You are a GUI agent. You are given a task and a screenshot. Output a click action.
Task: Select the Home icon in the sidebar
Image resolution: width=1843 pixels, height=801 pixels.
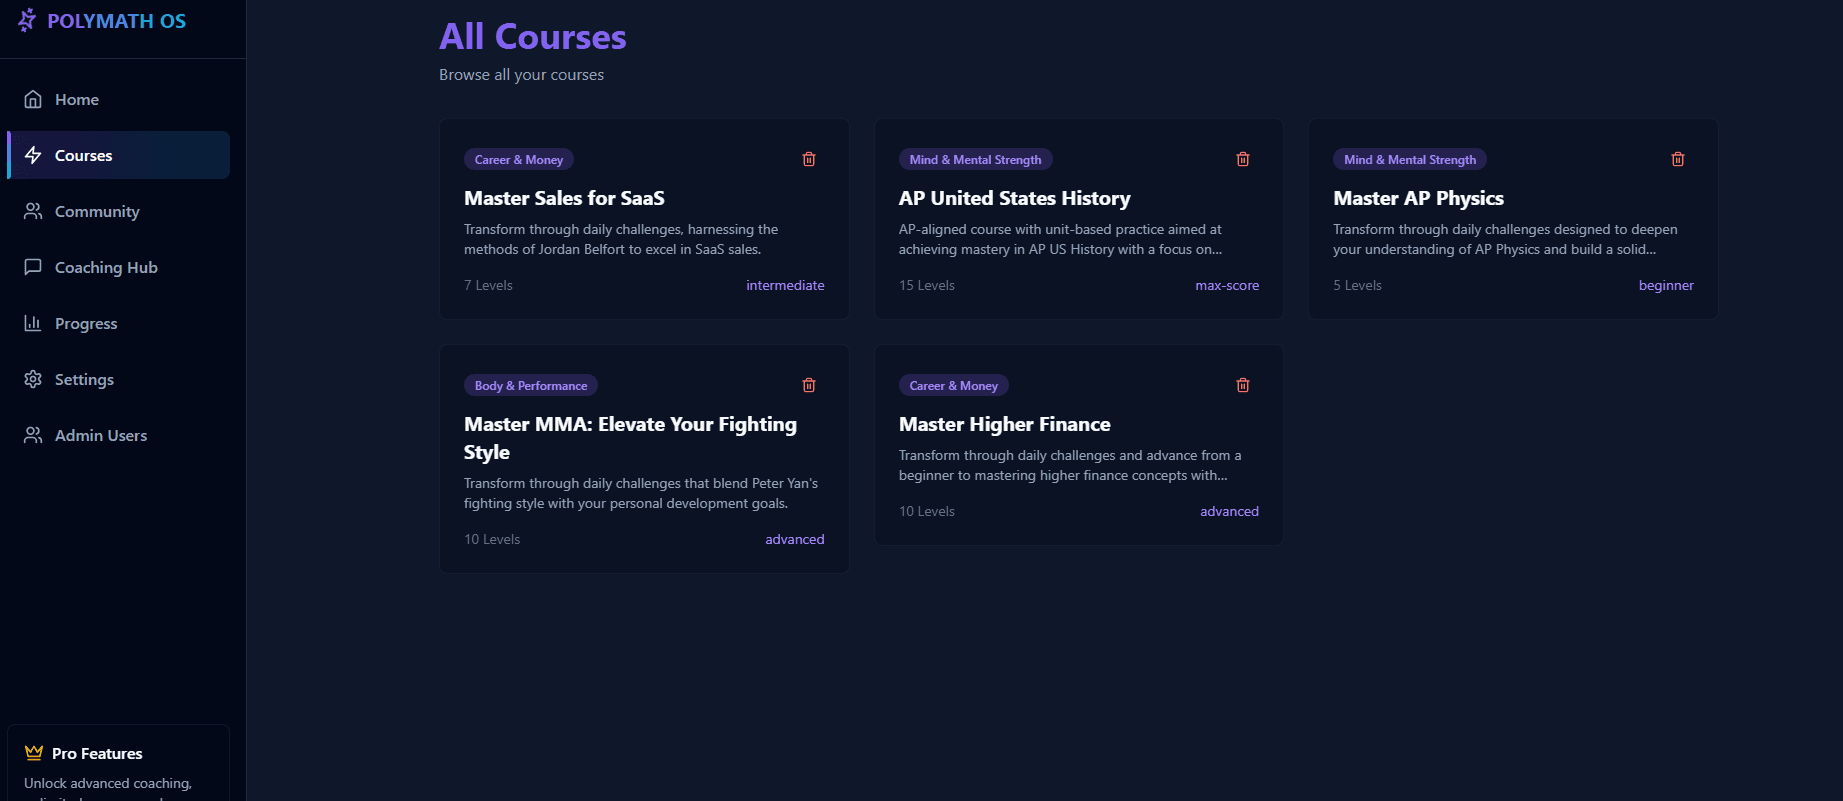pos(33,99)
